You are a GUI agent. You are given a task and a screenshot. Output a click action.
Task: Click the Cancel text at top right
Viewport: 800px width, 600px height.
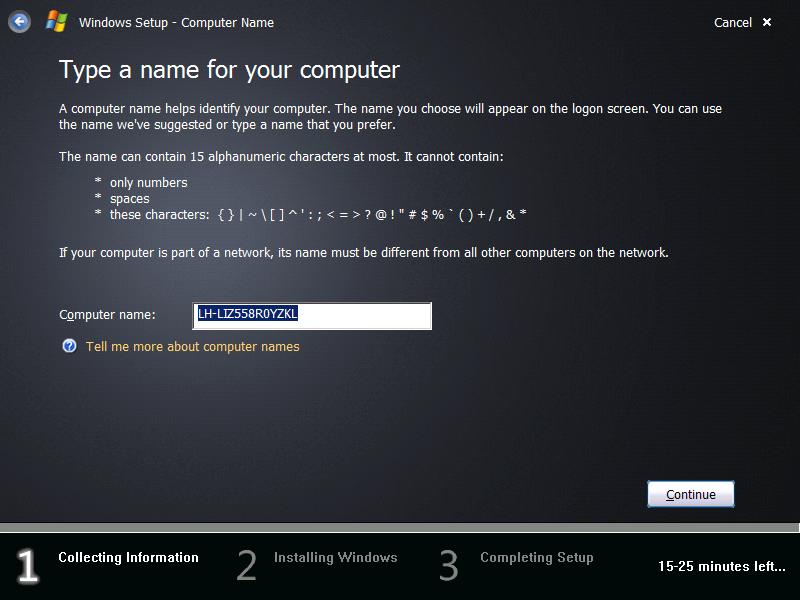[x=733, y=22]
